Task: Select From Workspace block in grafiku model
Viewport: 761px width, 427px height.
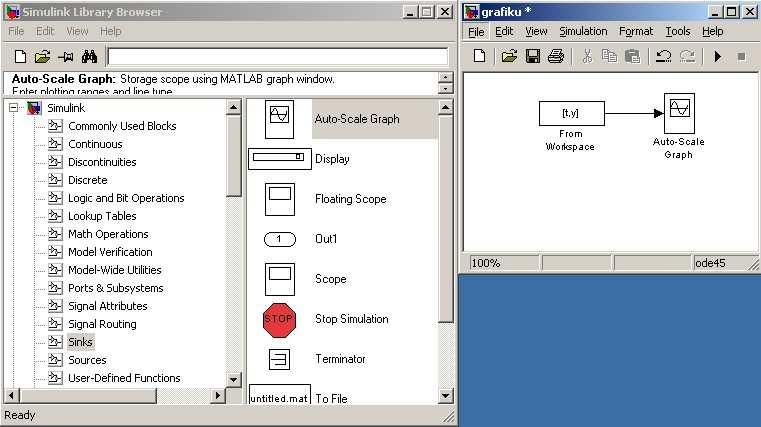Action: [x=572, y=114]
